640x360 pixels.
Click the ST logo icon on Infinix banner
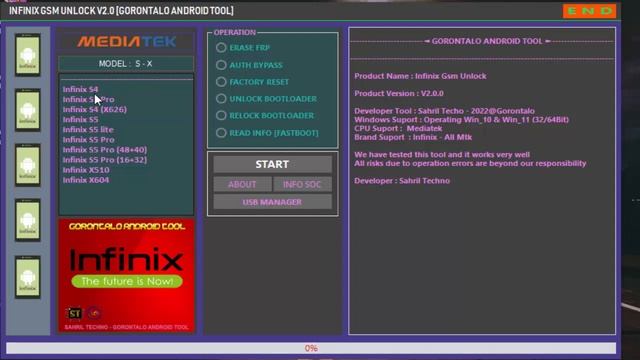coord(74,313)
